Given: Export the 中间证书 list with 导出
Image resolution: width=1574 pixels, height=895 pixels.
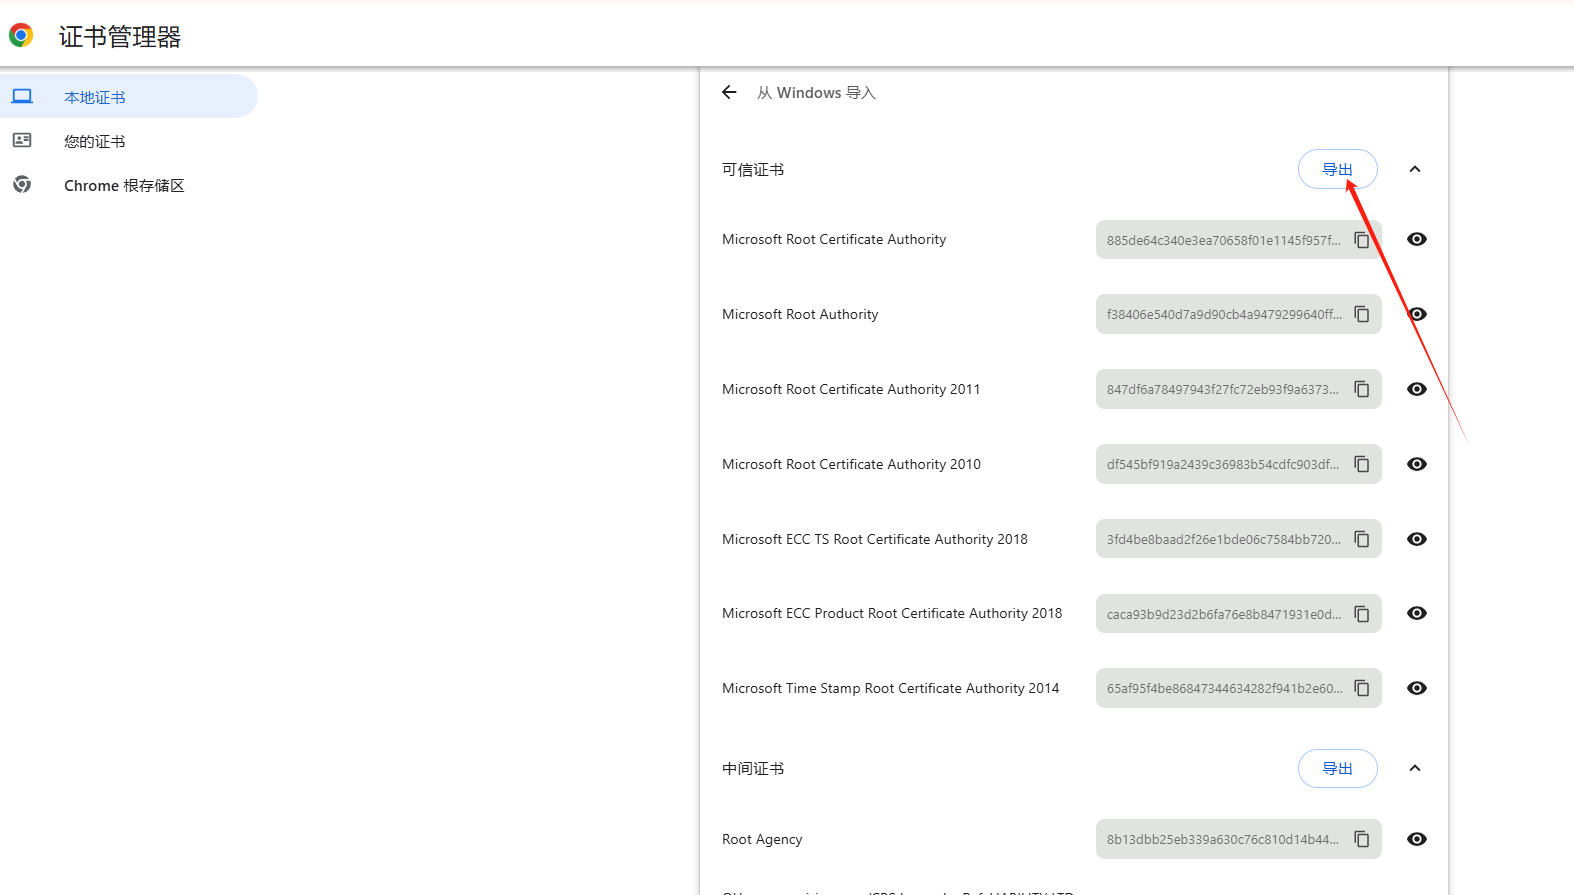Looking at the screenshot, I should tap(1337, 768).
